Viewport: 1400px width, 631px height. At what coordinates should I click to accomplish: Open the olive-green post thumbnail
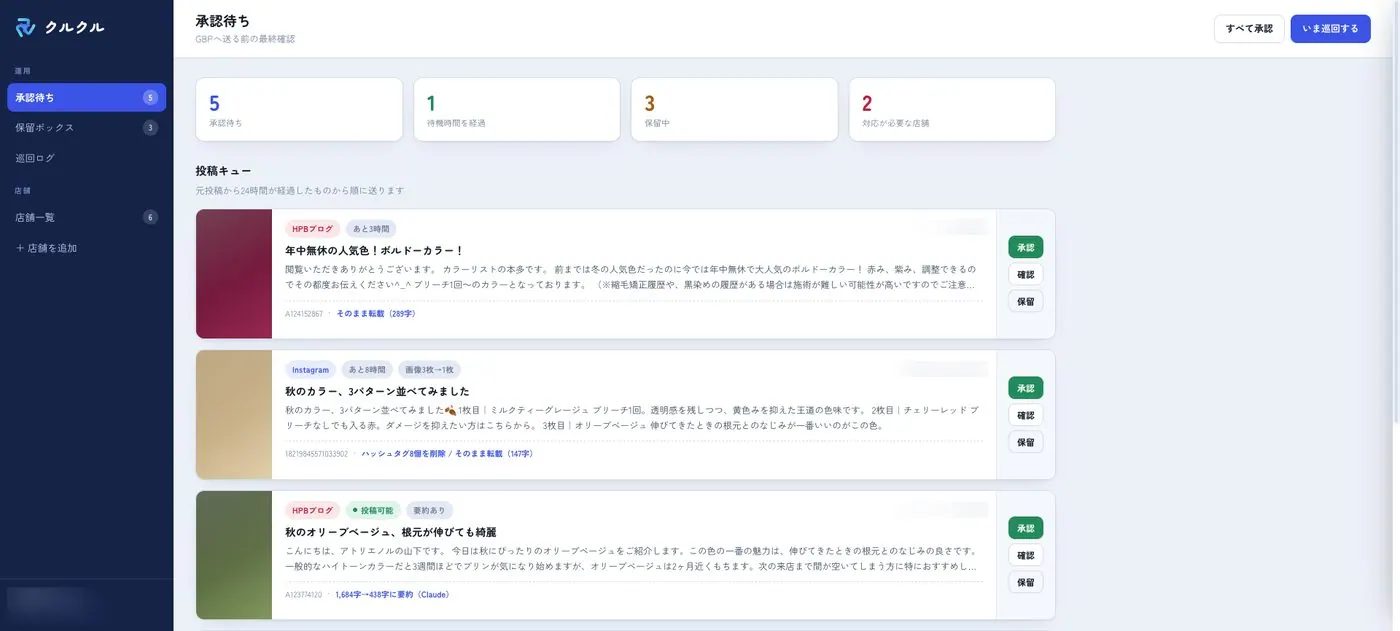click(234, 555)
